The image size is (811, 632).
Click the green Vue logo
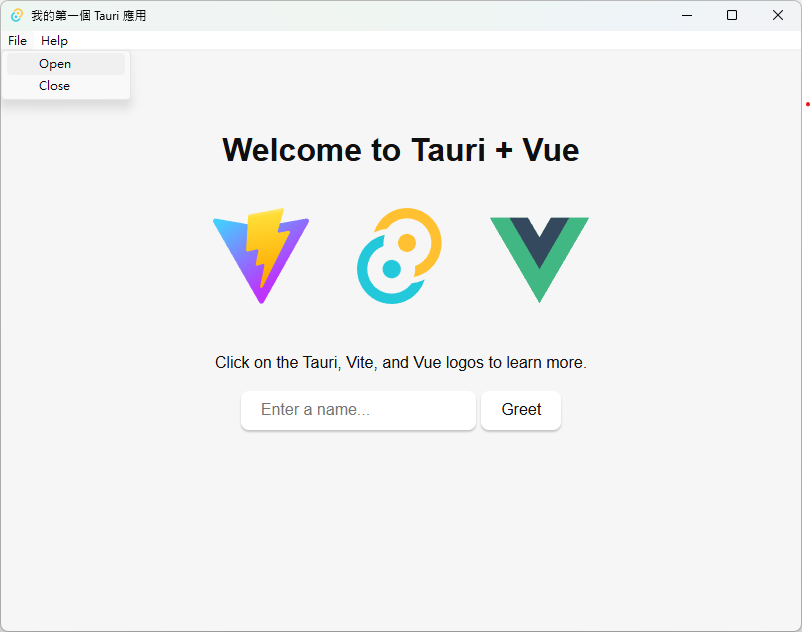(x=539, y=260)
